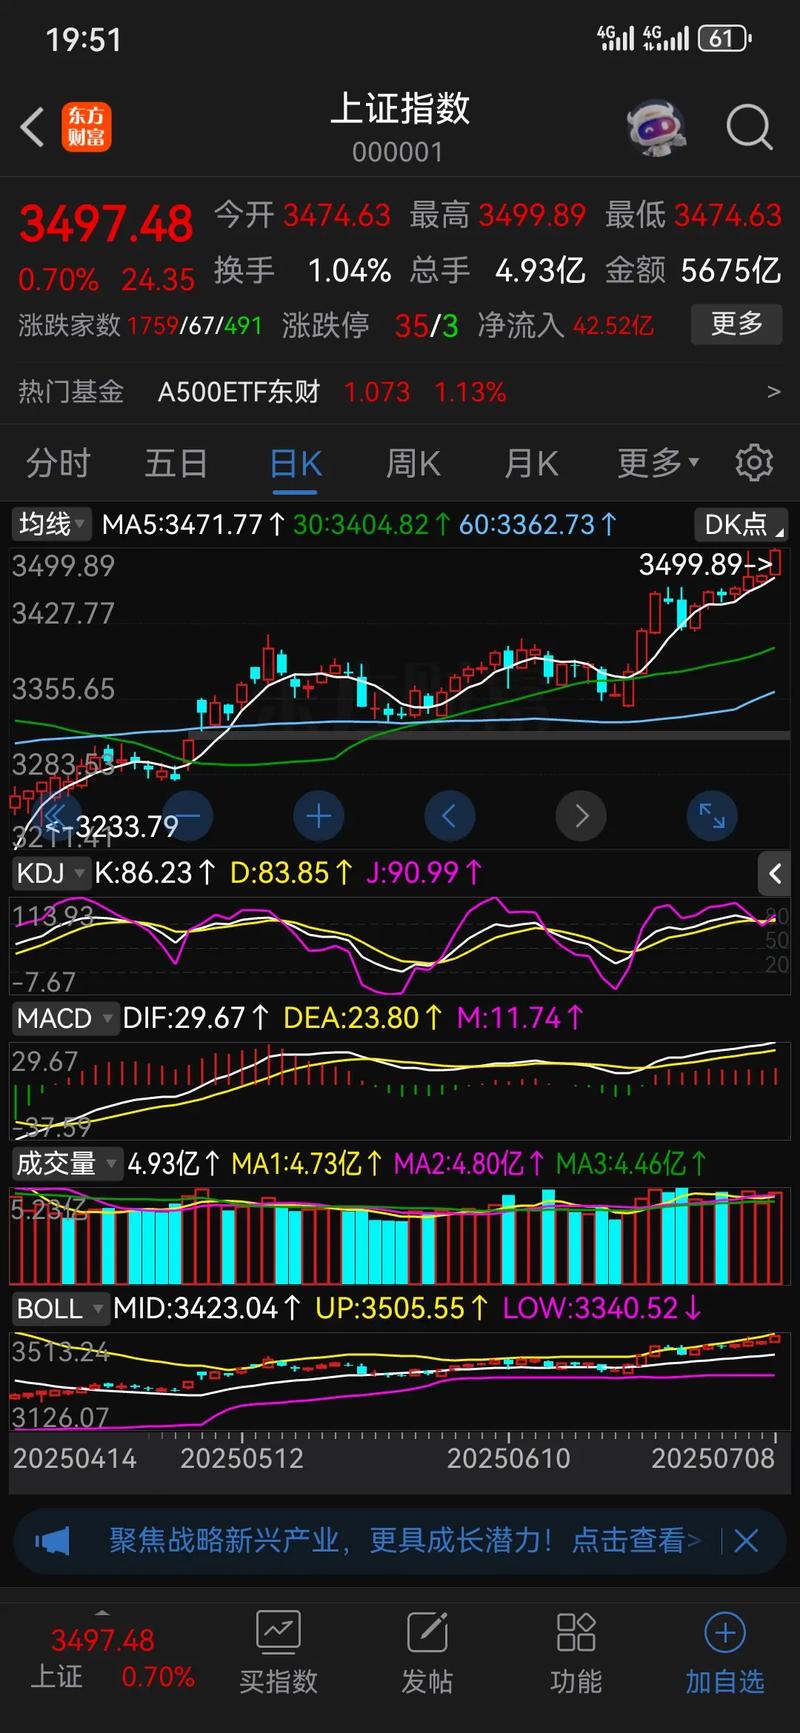800x1733 pixels.
Task: Tap the back arrow icon
Action: [32, 128]
